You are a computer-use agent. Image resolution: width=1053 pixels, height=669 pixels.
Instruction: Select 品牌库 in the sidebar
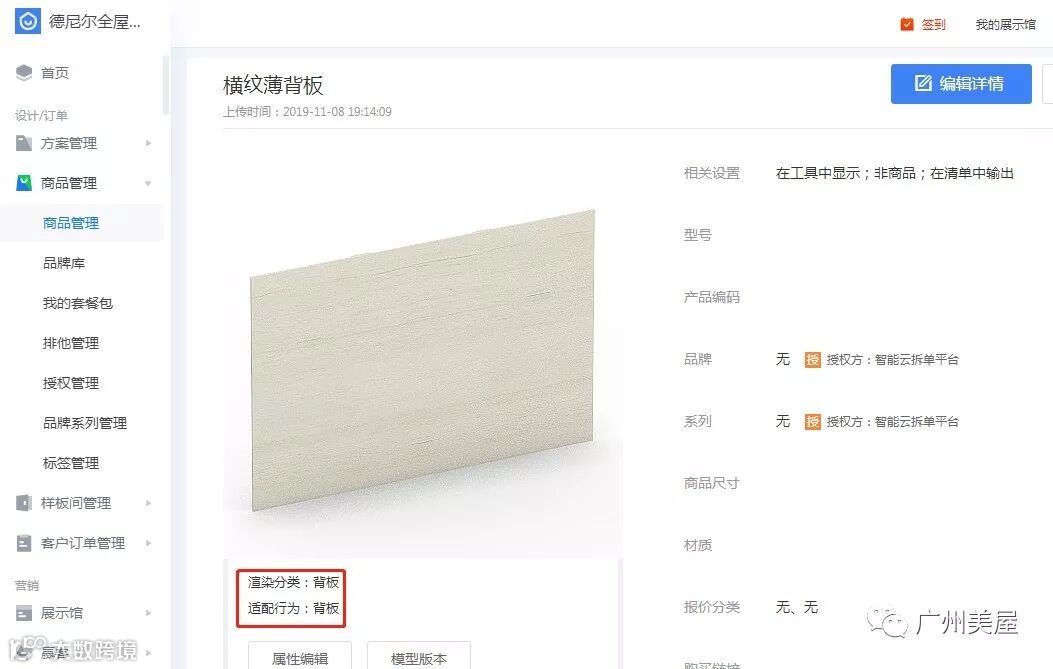pos(64,263)
